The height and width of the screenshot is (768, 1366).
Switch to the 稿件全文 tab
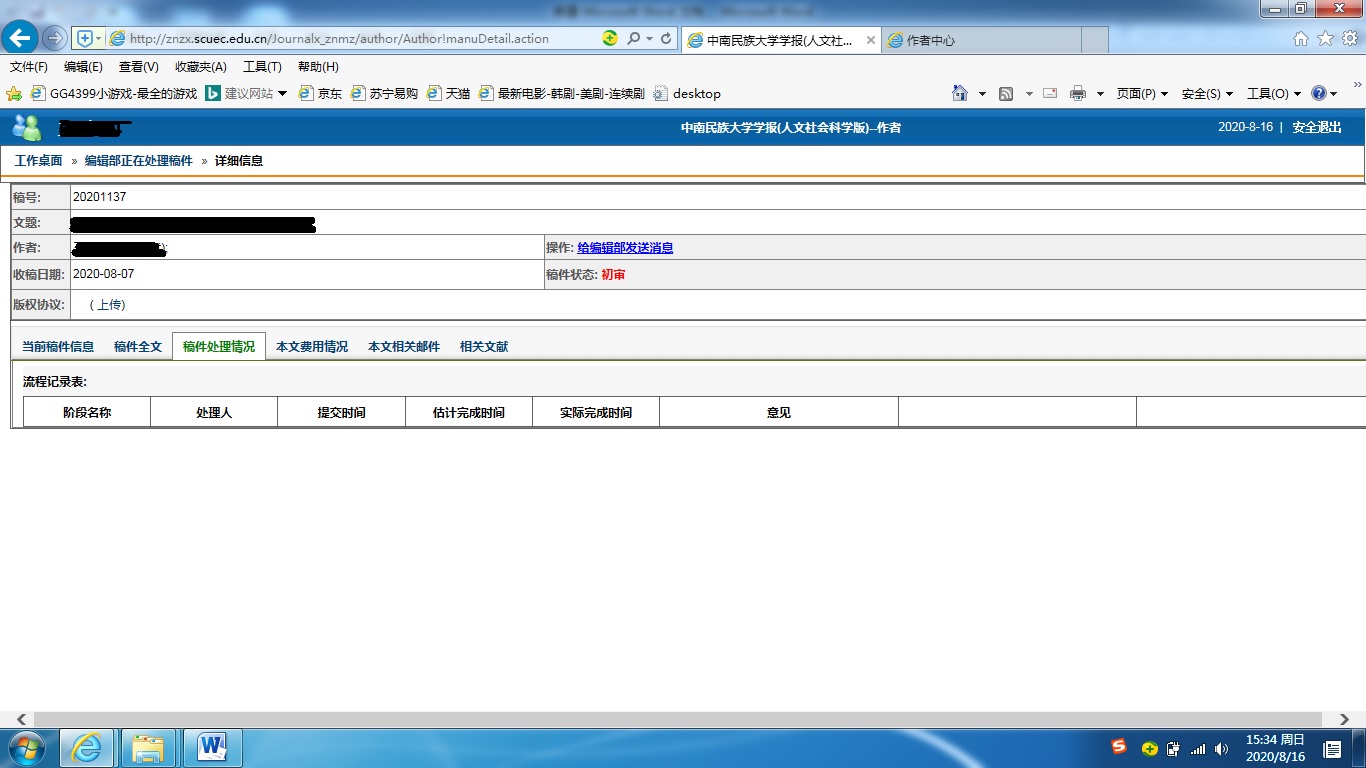point(137,347)
